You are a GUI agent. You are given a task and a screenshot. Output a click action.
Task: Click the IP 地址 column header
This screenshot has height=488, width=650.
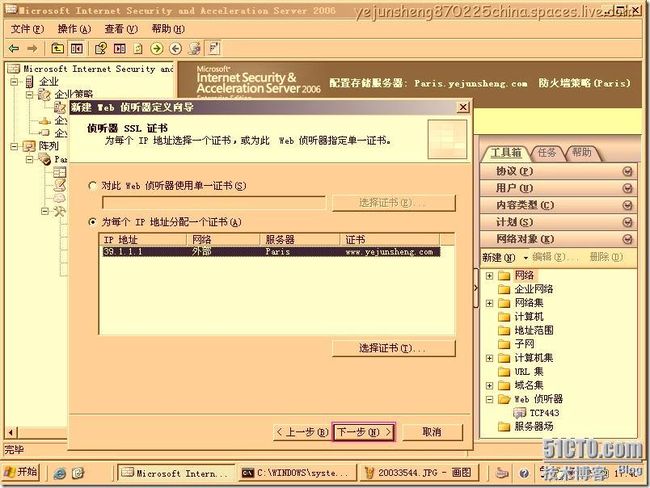[143, 240]
